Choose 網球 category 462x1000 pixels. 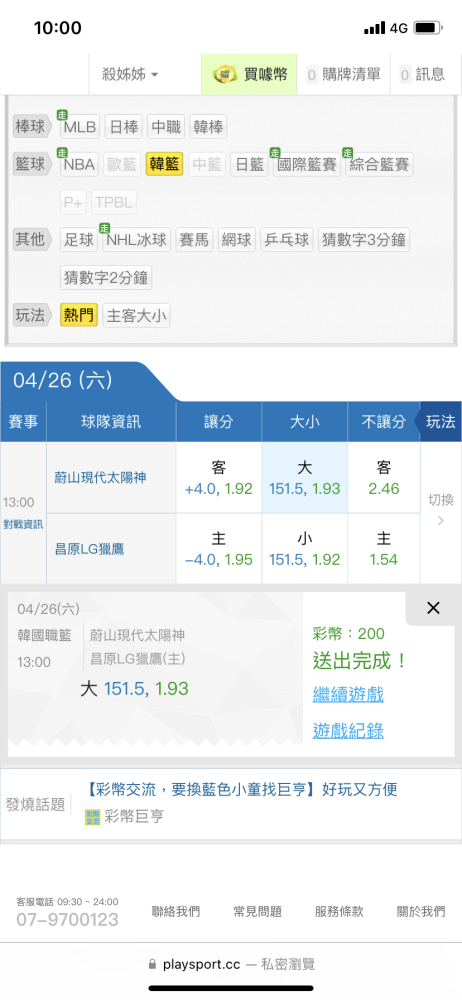[x=237, y=240]
